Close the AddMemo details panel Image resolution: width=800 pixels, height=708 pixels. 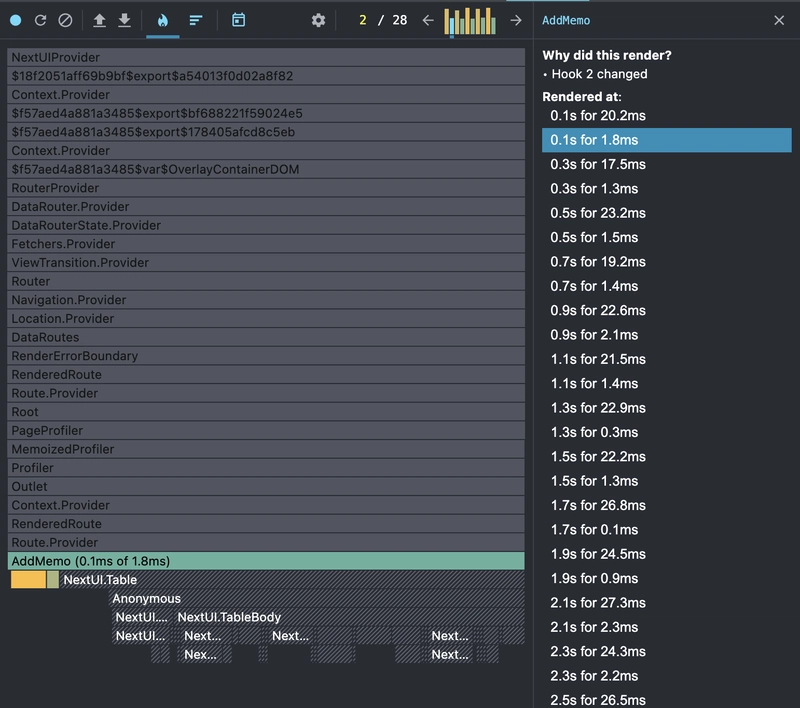779,20
